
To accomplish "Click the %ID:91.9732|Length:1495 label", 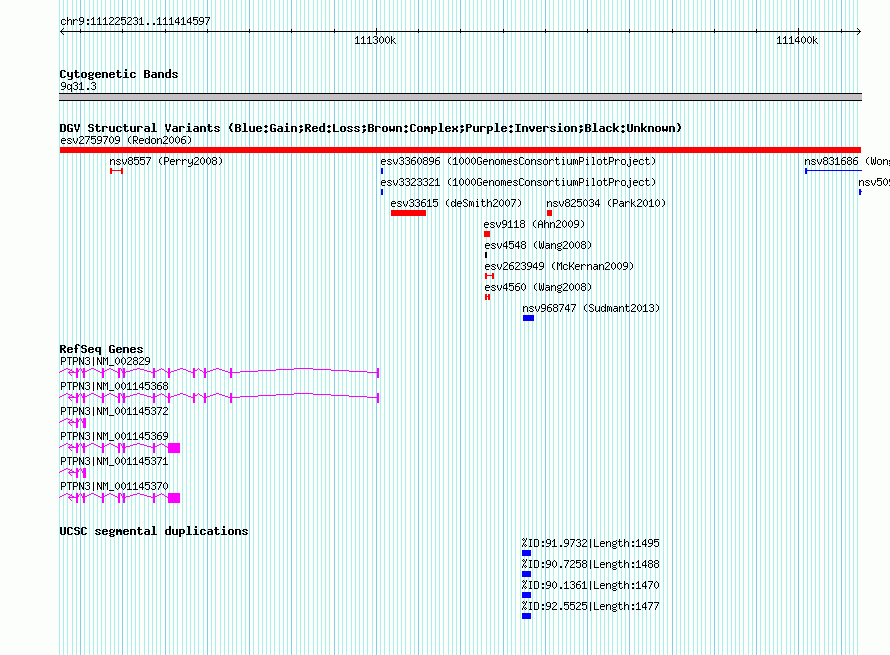I will 591,543.
